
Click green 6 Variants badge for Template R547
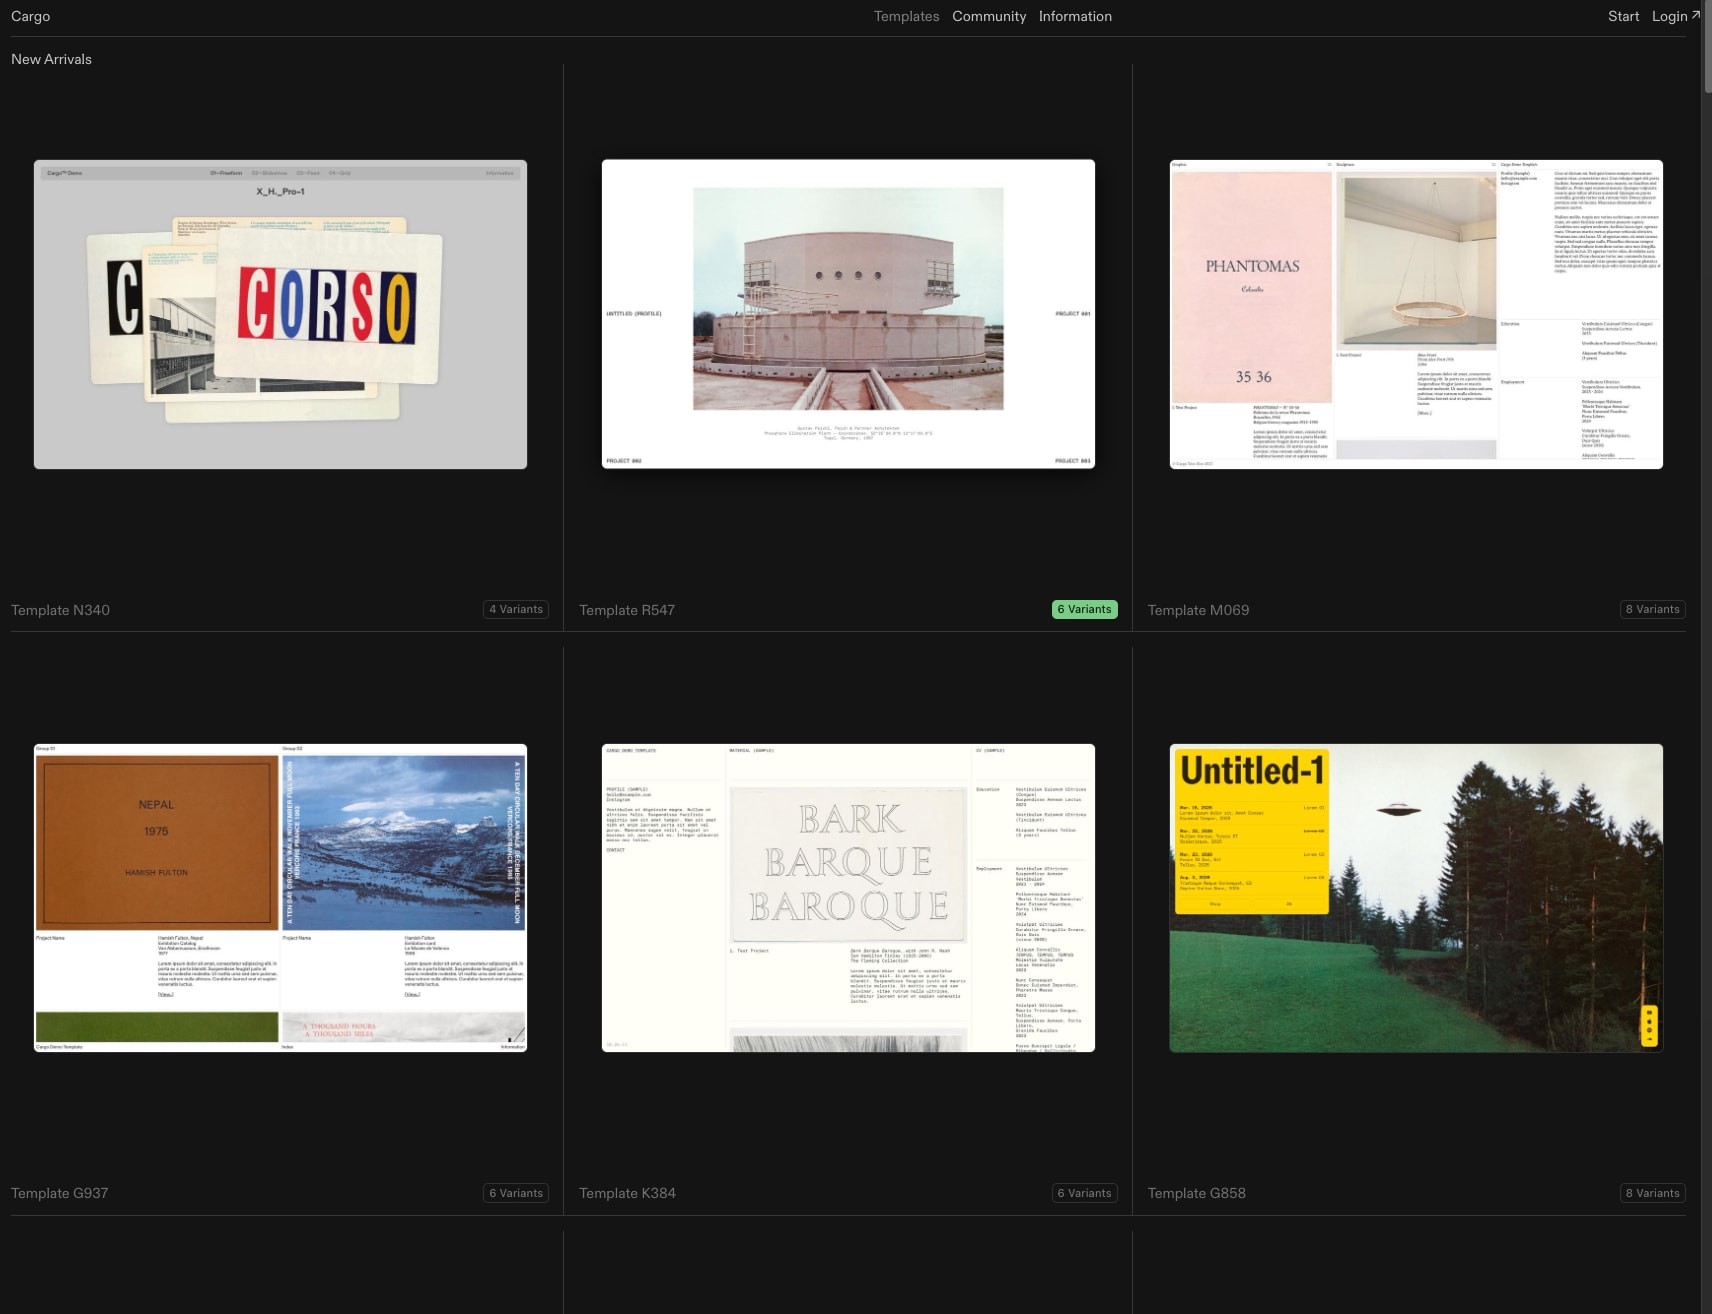(x=1084, y=609)
